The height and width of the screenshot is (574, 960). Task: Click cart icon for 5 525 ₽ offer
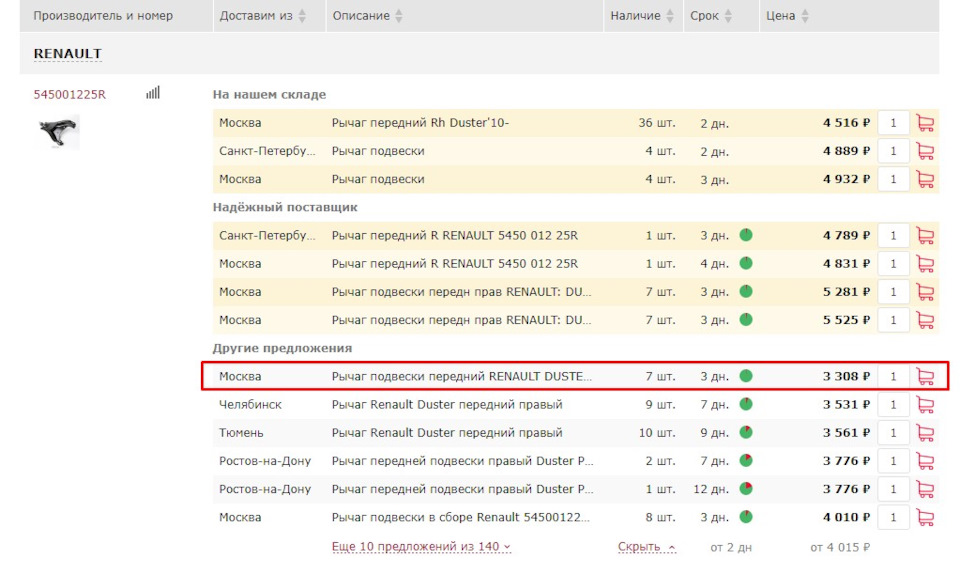(925, 320)
